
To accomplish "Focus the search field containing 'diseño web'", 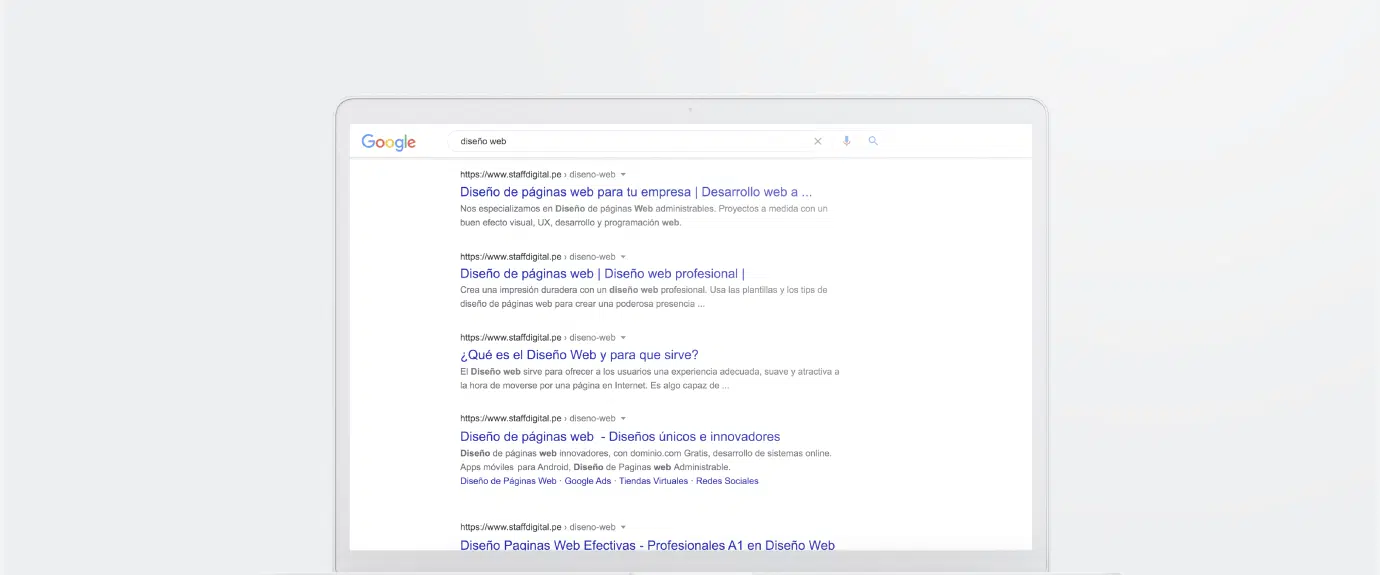I will (630, 142).
